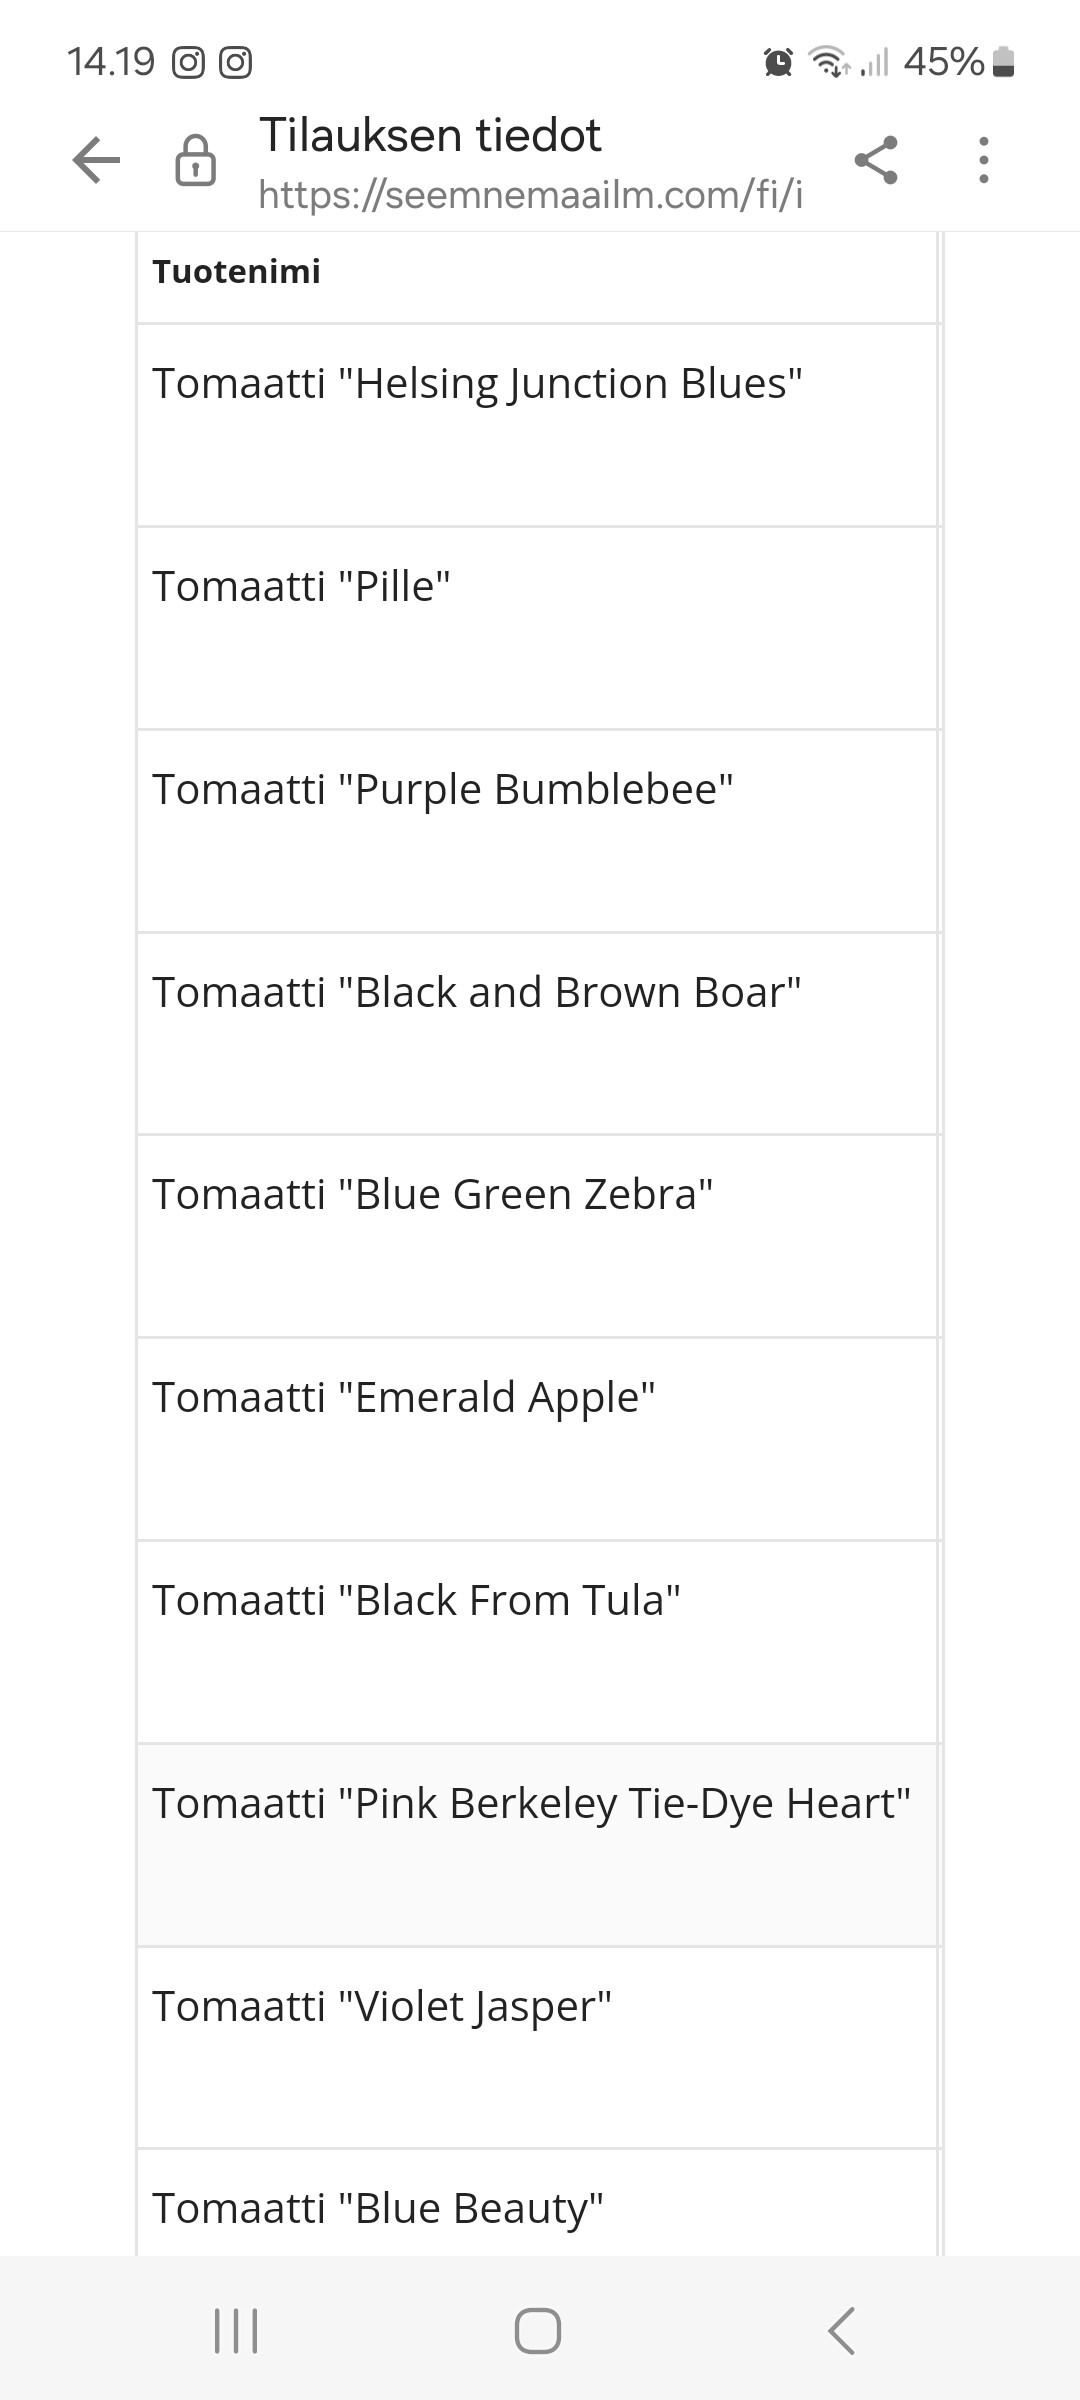Select Tomaatti "Emerald Apple" item
The height and width of the screenshot is (2400, 1080).
tap(403, 1398)
